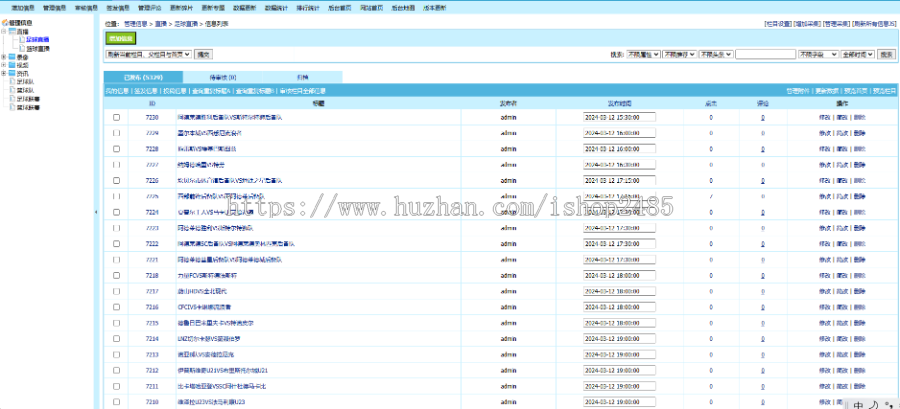Switch to the 归档 tab
The width and height of the screenshot is (900, 409).
click(302, 77)
